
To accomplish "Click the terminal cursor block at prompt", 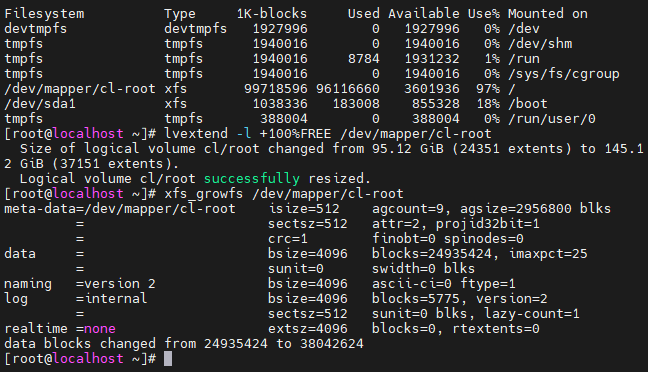I will point(168,359).
